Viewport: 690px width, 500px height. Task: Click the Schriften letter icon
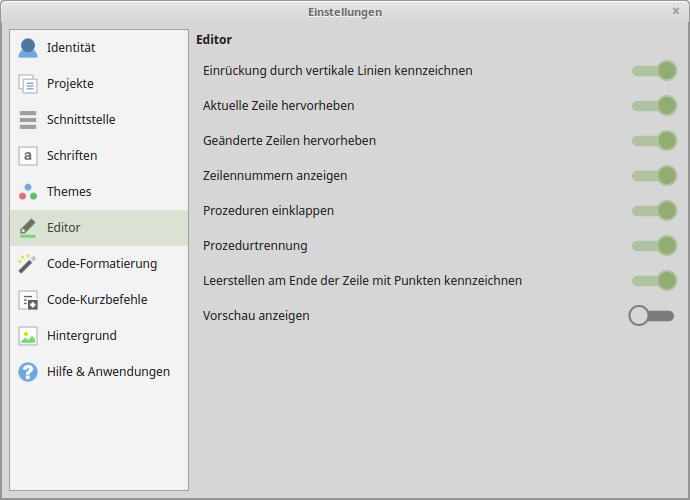[x=28, y=156]
